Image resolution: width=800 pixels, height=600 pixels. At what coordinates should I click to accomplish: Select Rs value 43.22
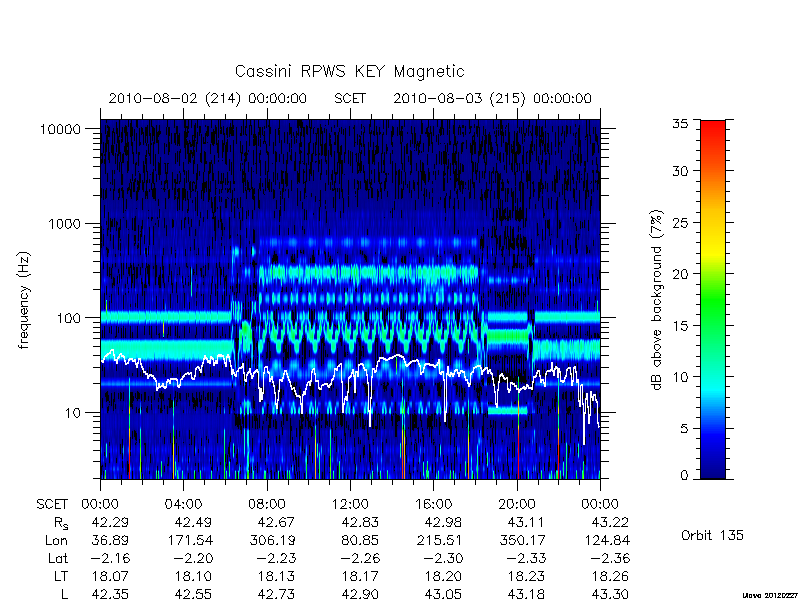[610, 522]
